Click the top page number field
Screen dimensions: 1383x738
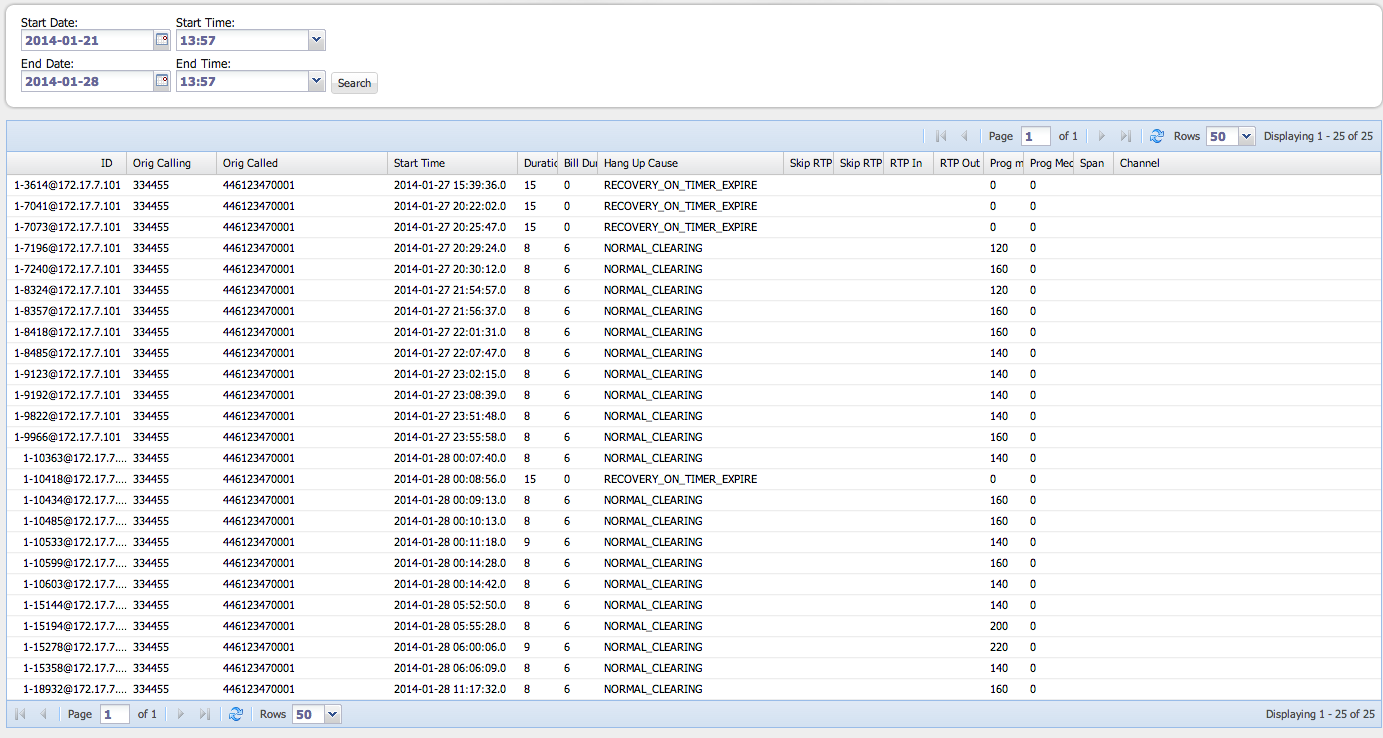1035,136
